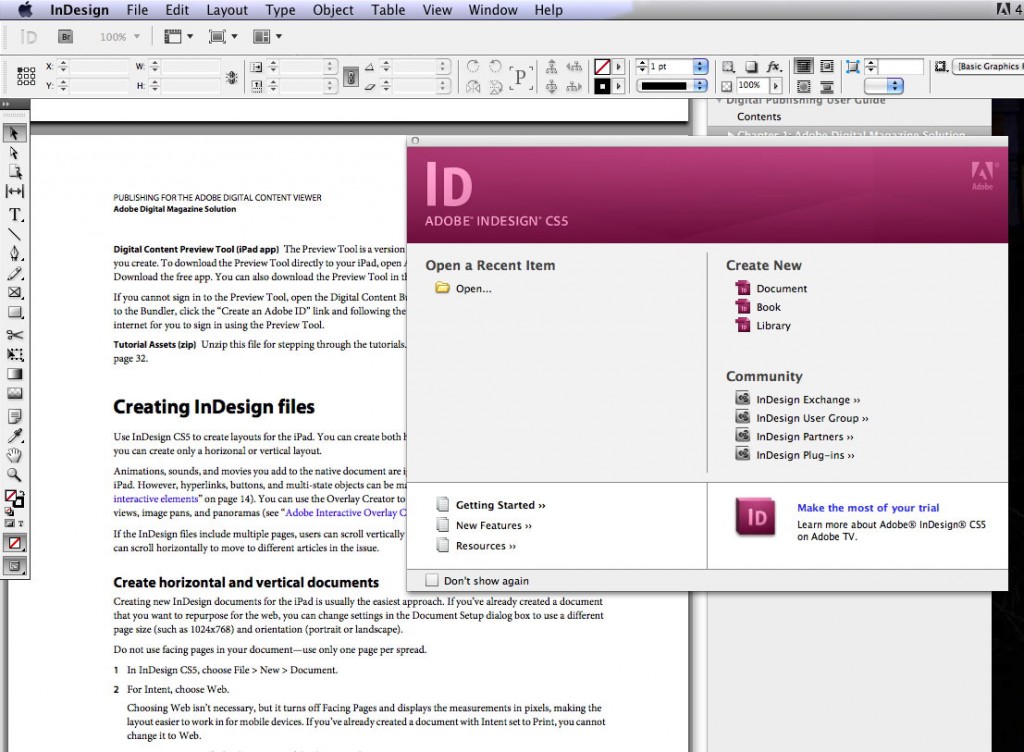The image size is (1024, 752).
Task: Open the zoom level dropdown near Br icon
Action: pyautogui.click(x=136, y=36)
